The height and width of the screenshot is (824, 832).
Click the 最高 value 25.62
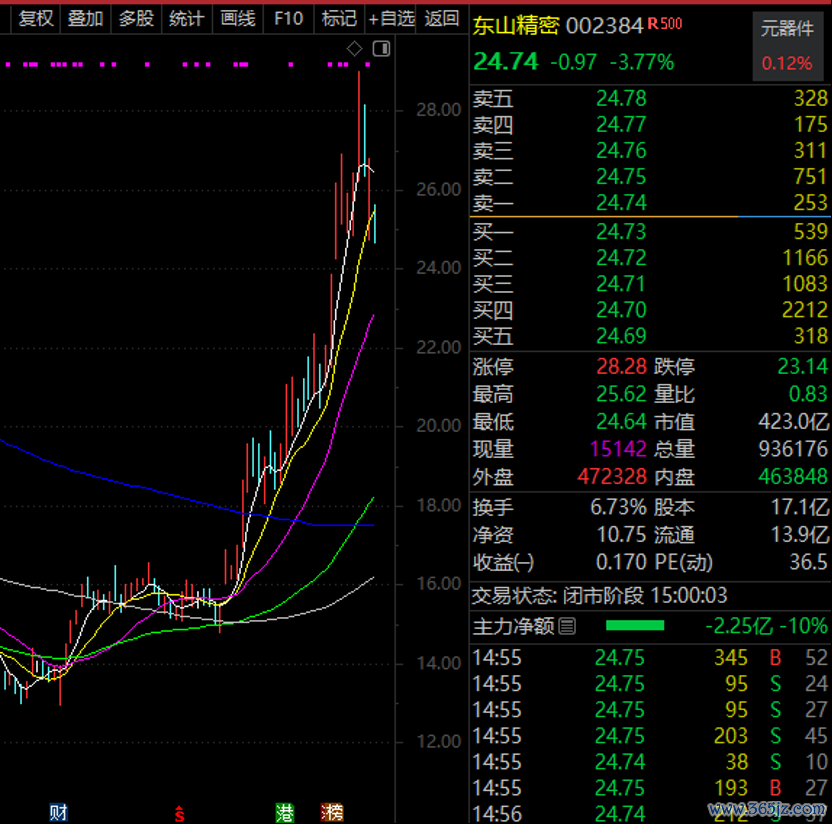tap(621, 394)
